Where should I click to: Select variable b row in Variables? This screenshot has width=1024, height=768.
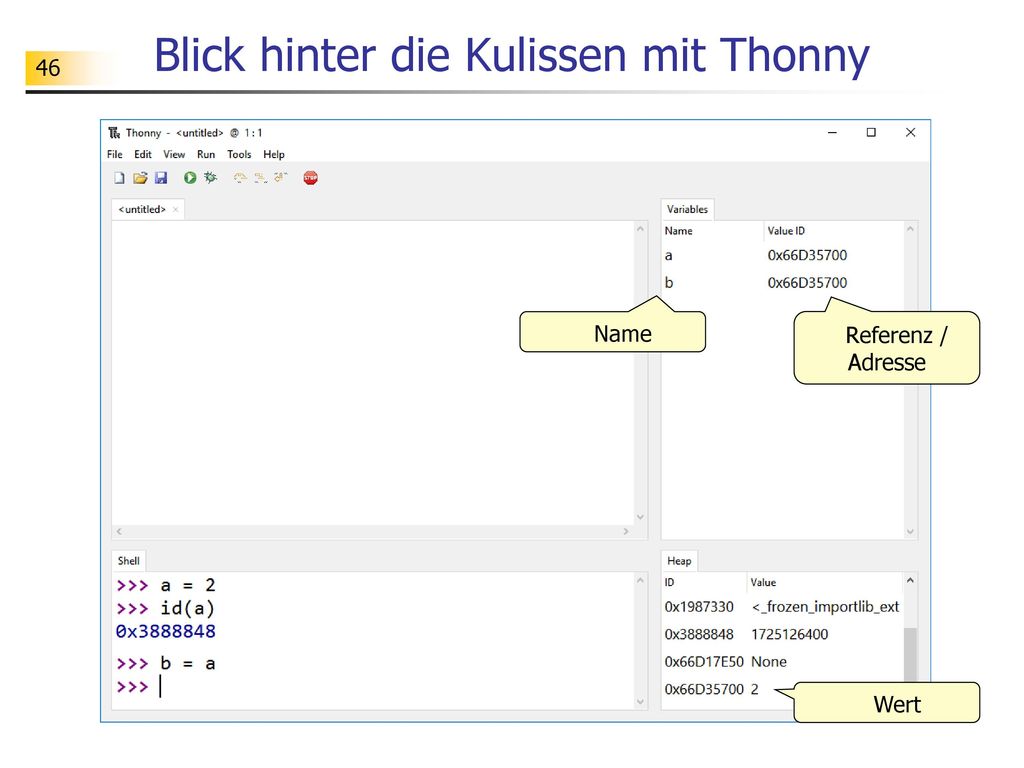(x=782, y=283)
